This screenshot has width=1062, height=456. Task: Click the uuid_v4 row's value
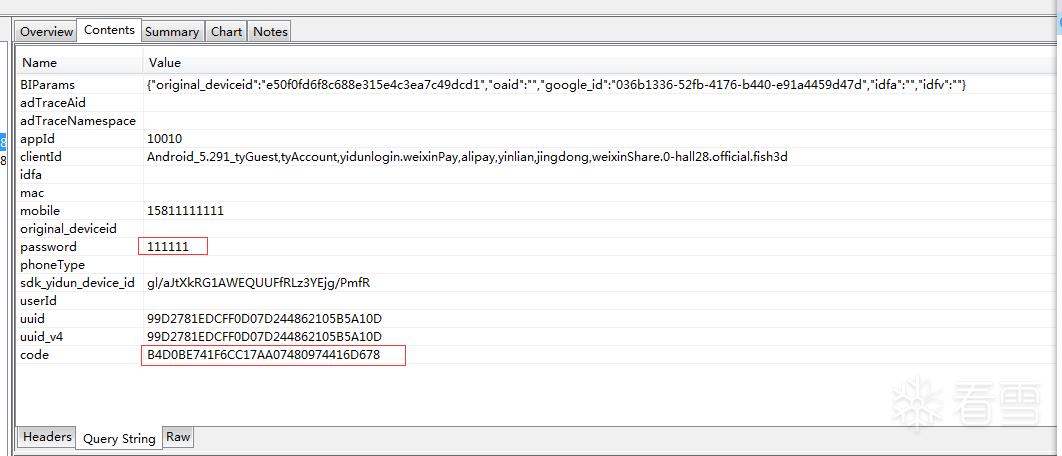click(265, 337)
